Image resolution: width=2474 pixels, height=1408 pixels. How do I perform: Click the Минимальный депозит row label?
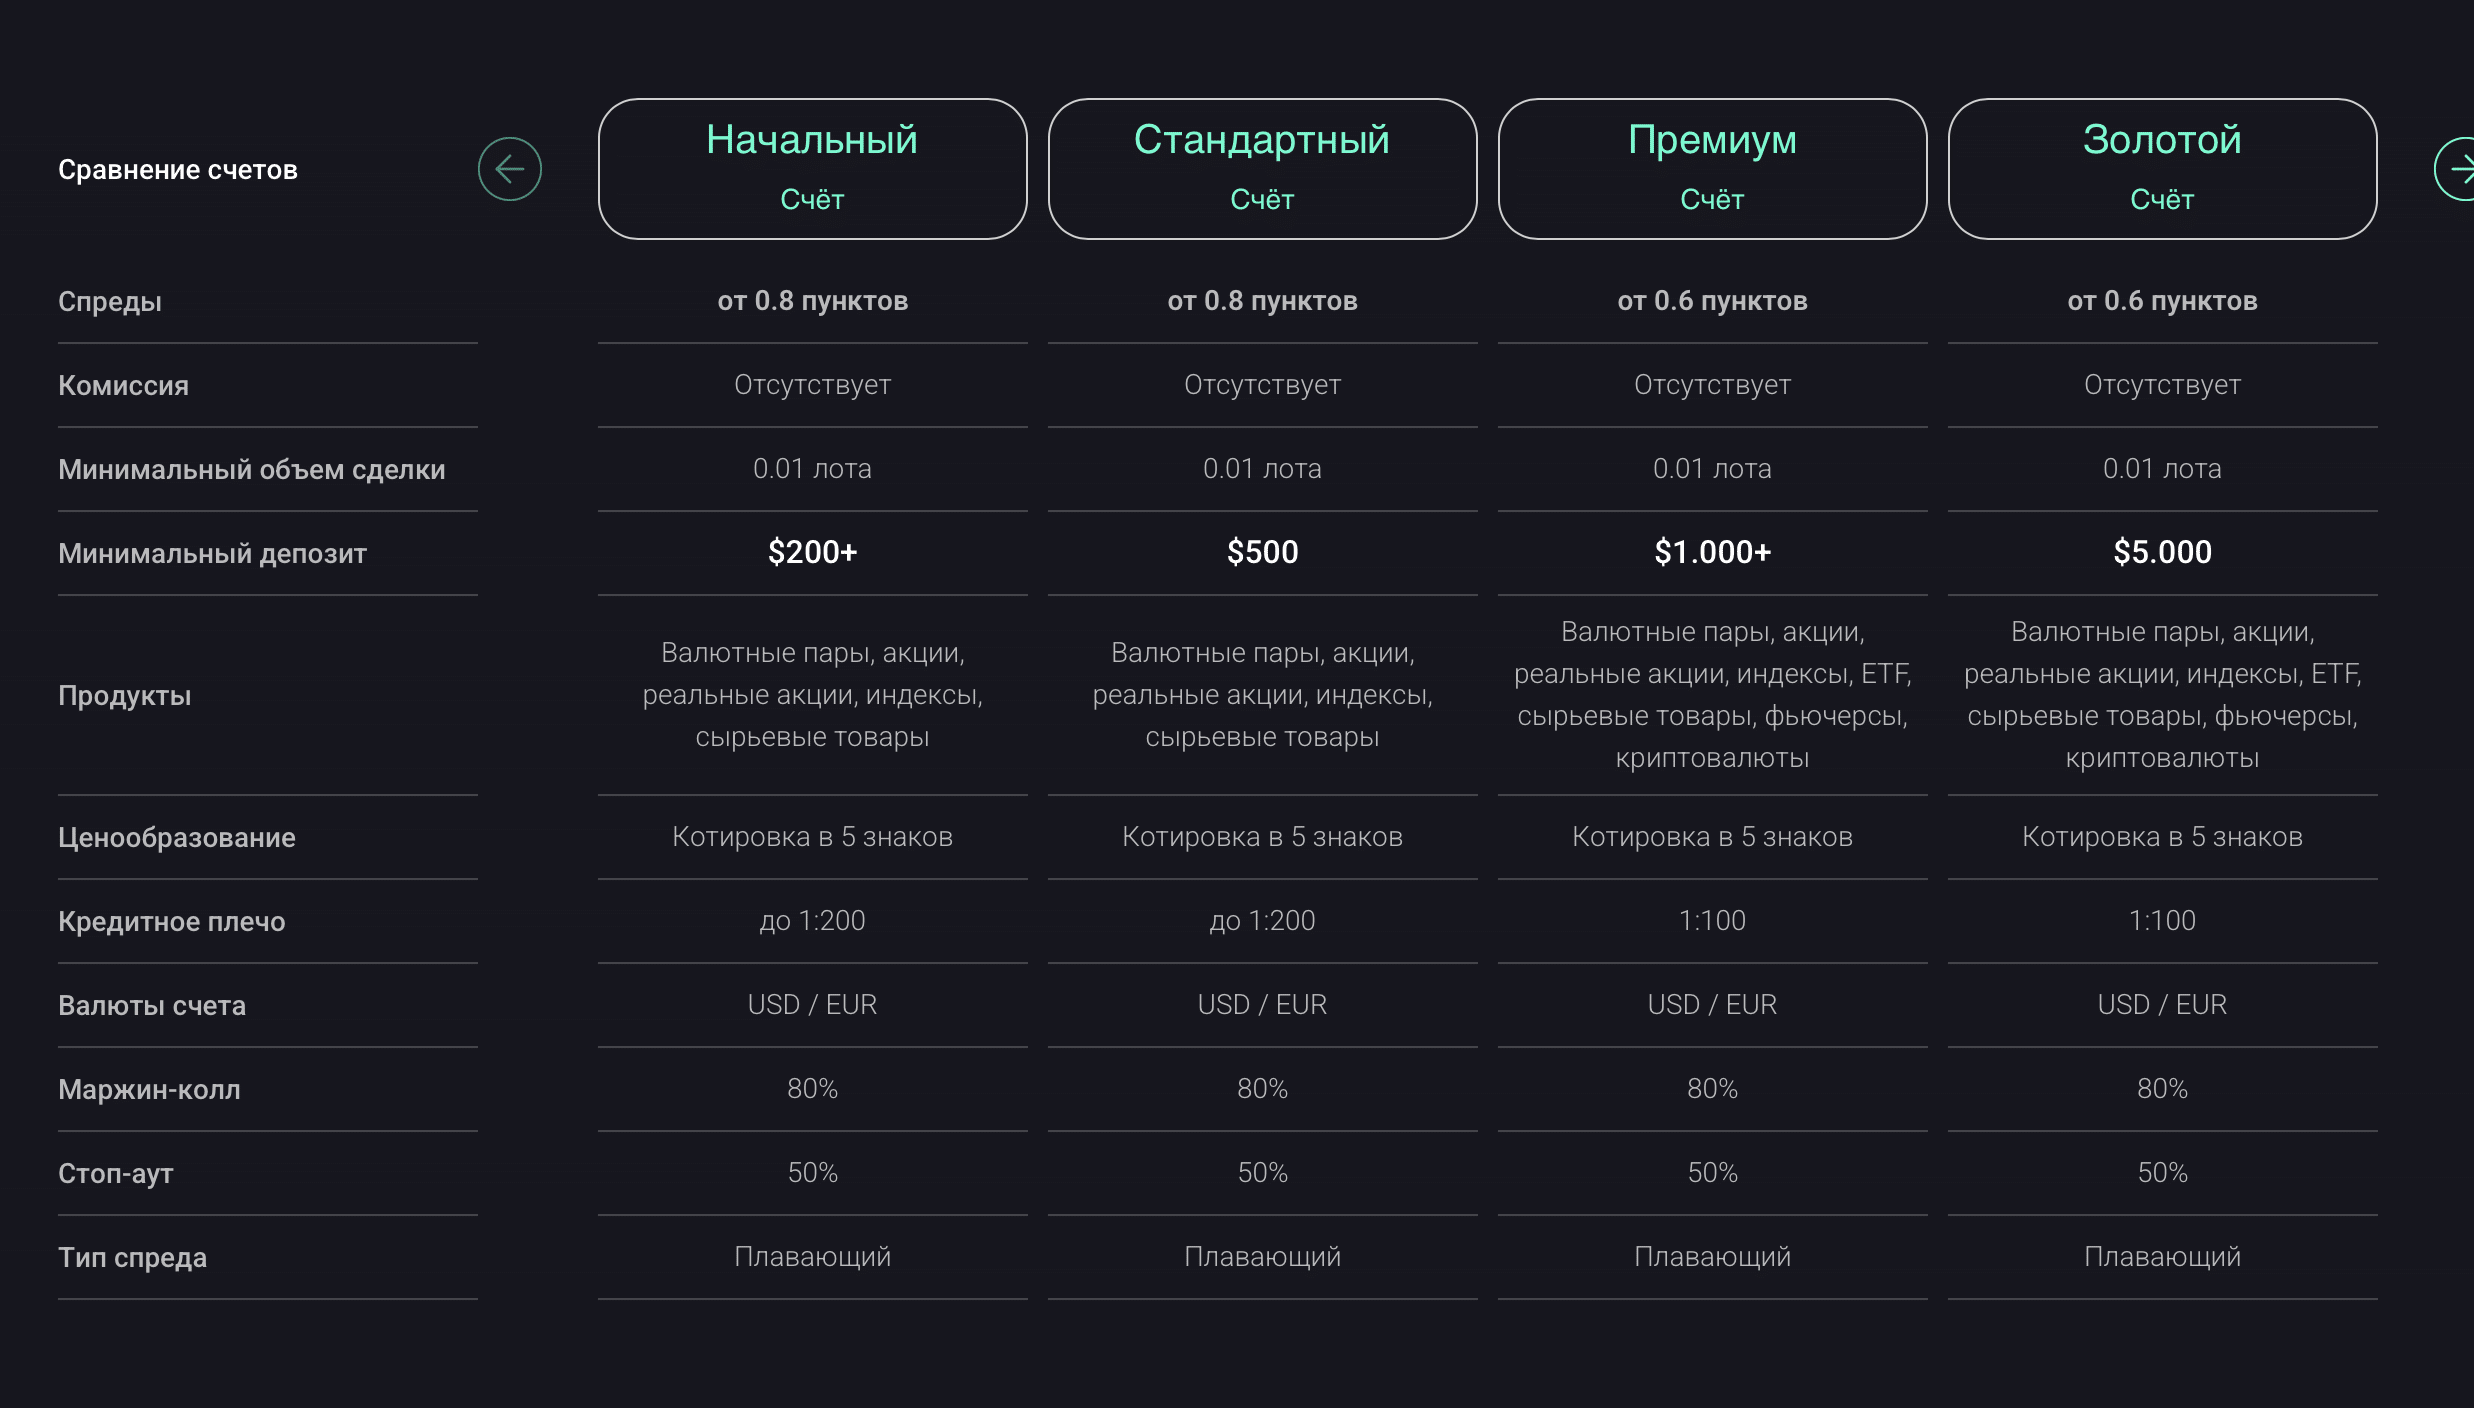(212, 553)
